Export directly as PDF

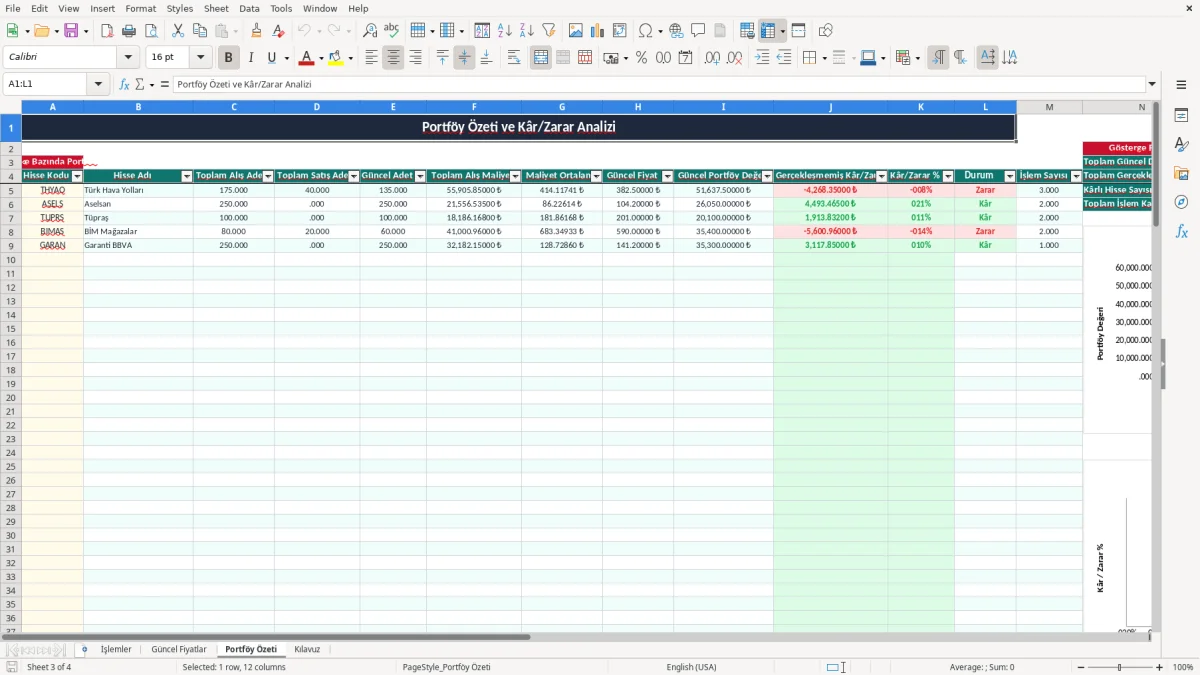(107, 31)
